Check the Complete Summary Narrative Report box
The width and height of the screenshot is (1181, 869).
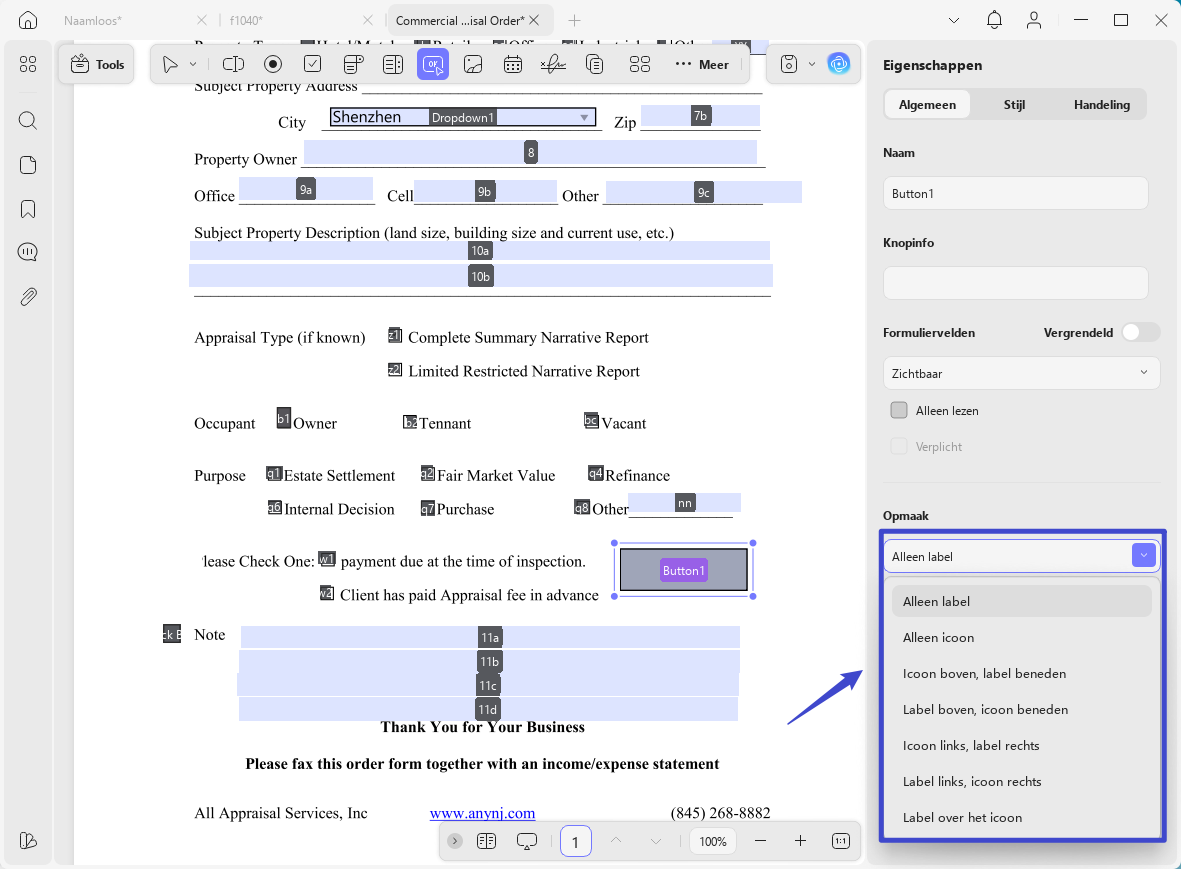click(x=395, y=335)
